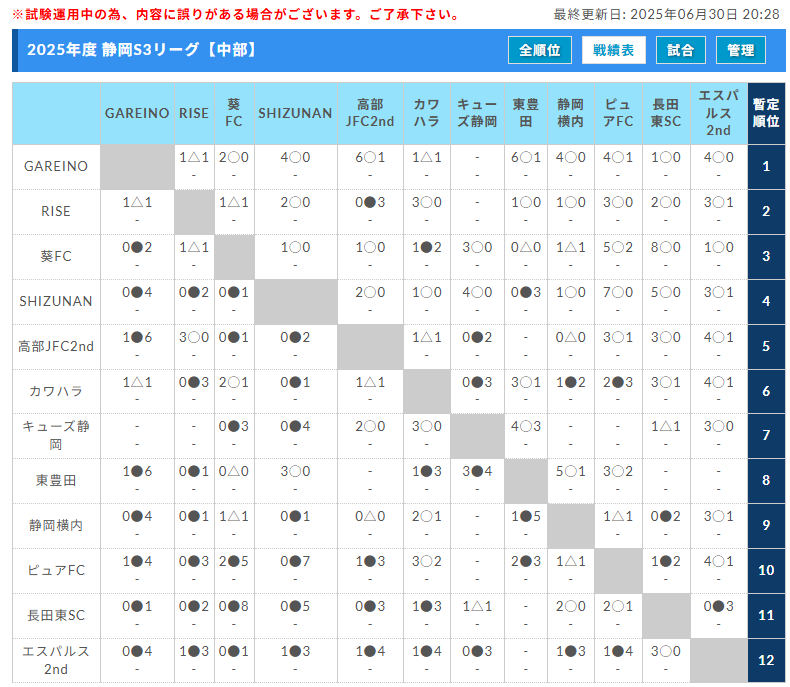Screen dimensions: 790x687
Task: Select the 静岡横内 row label
Action: [x=56, y=525]
